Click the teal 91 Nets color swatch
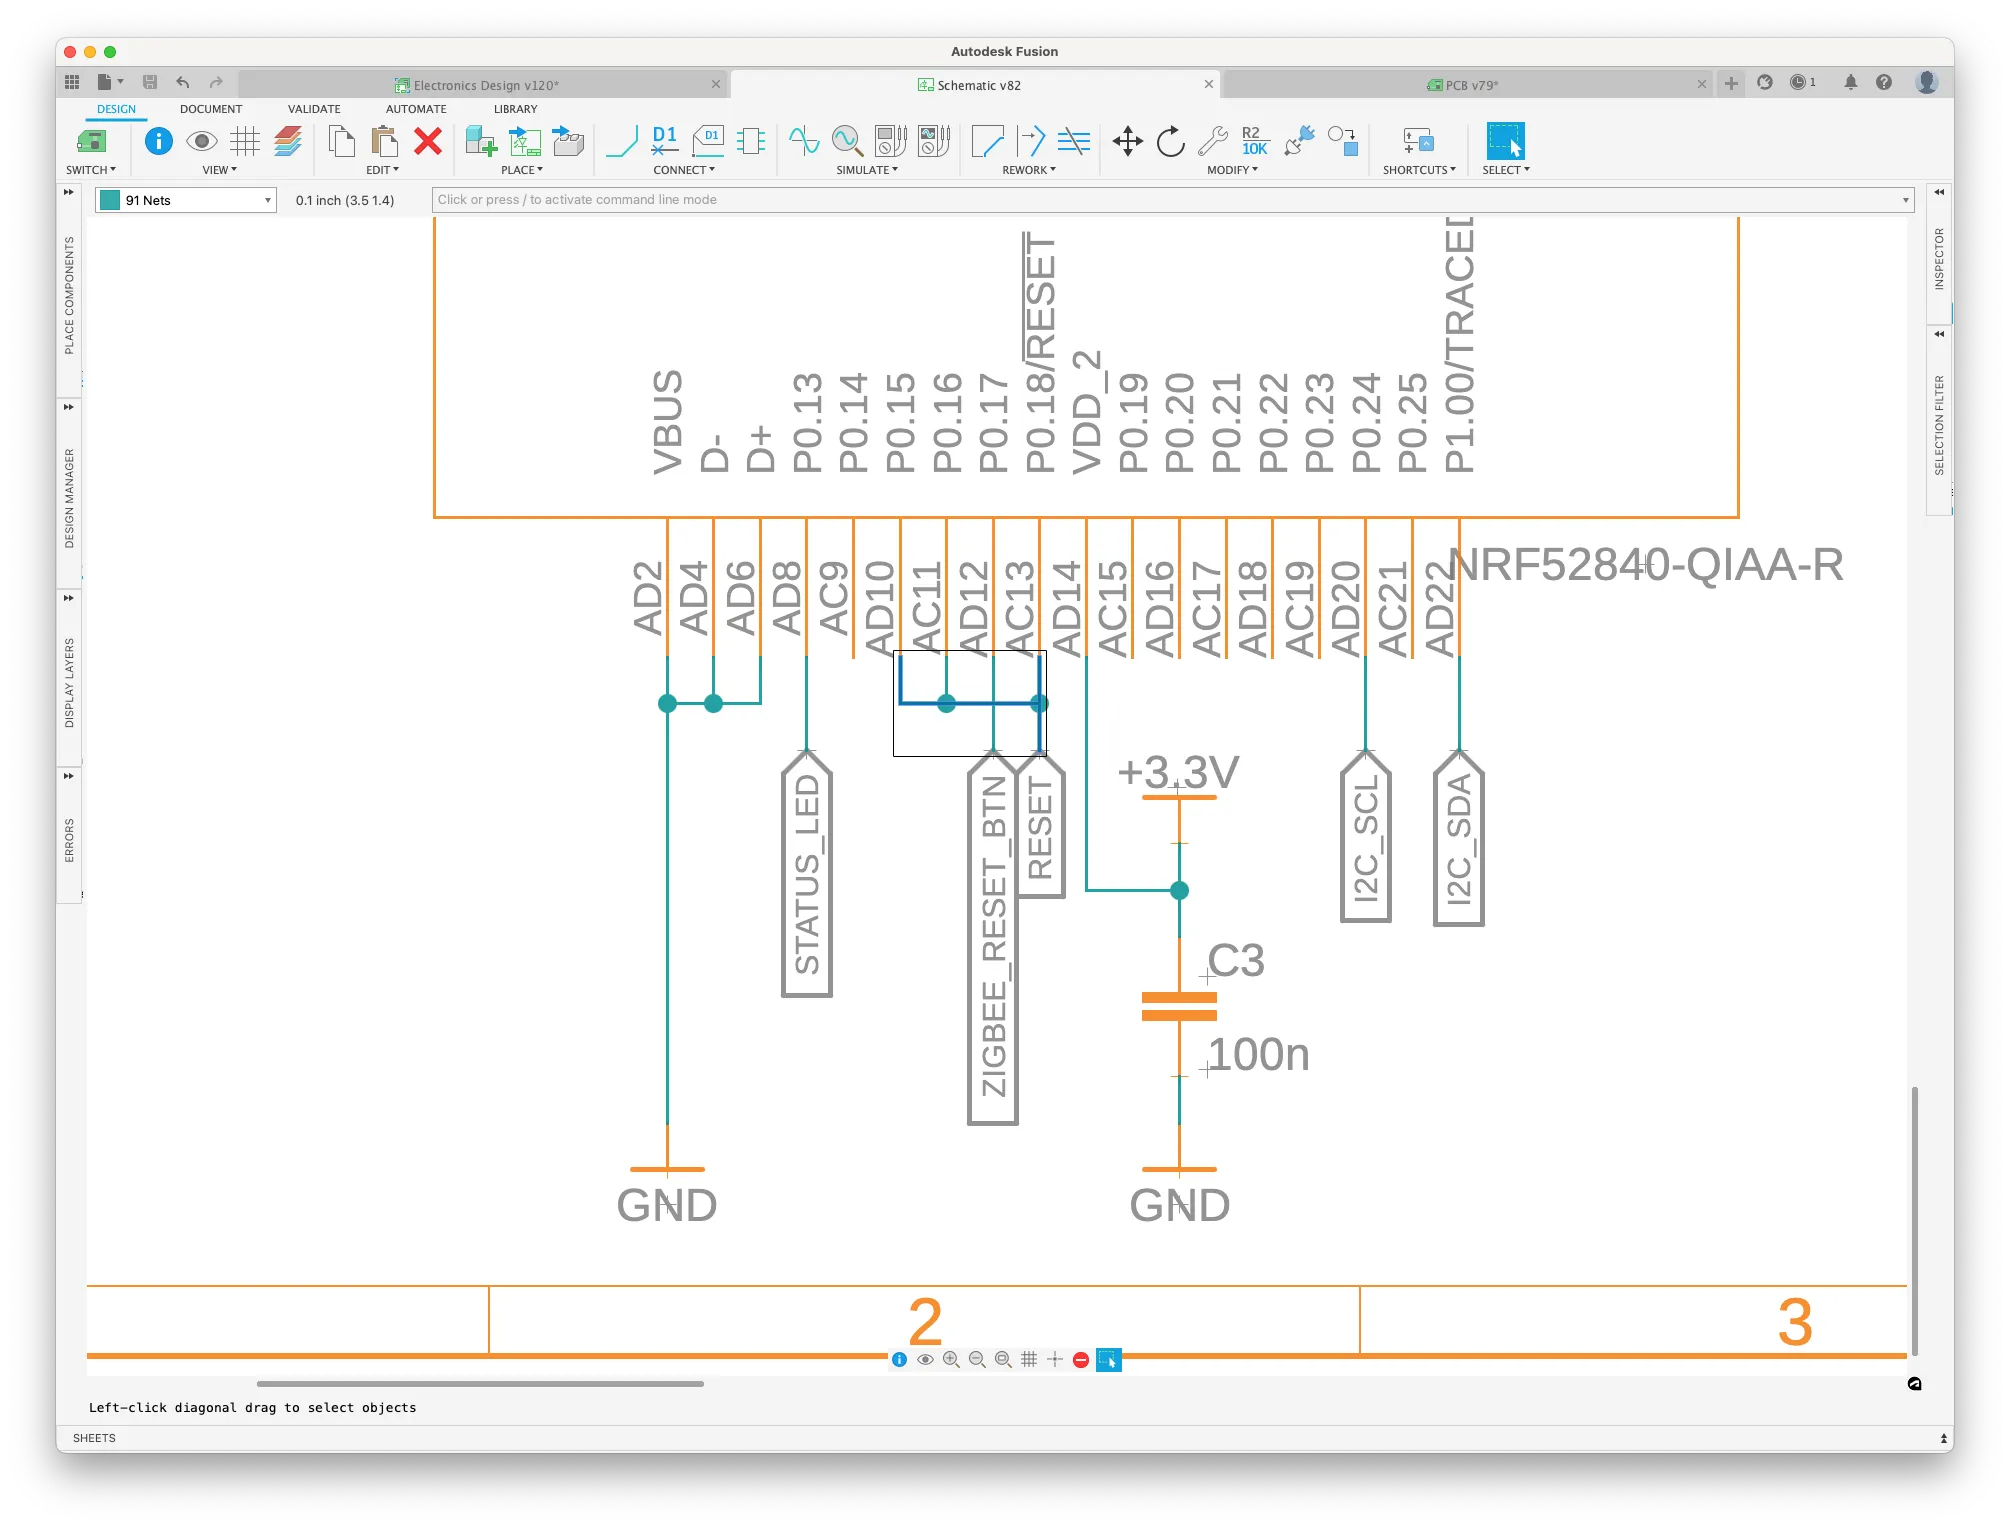The height and width of the screenshot is (1527, 2010). [x=110, y=200]
